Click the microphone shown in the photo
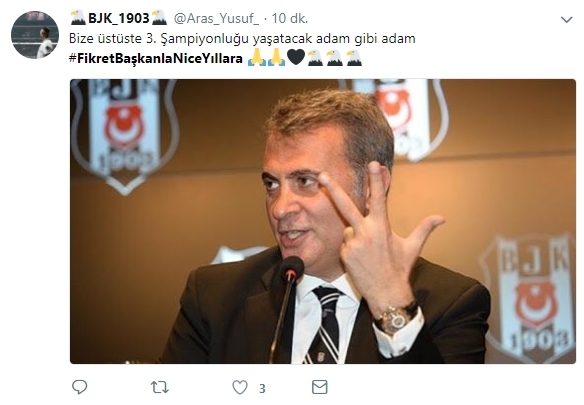The height and width of the screenshot is (405, 584). (291, 269)
